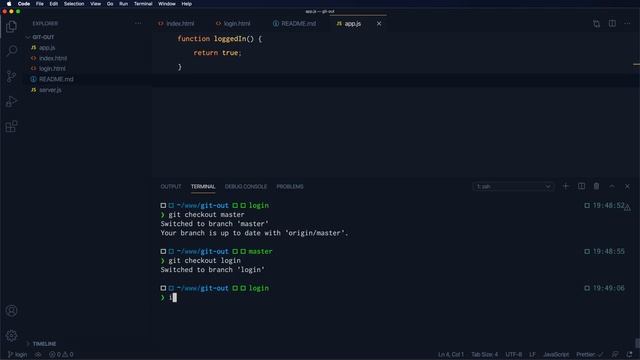Viewport: 640px width, 360px height.
Task: Open the Accounts menu icon
Action: [11, 311]
